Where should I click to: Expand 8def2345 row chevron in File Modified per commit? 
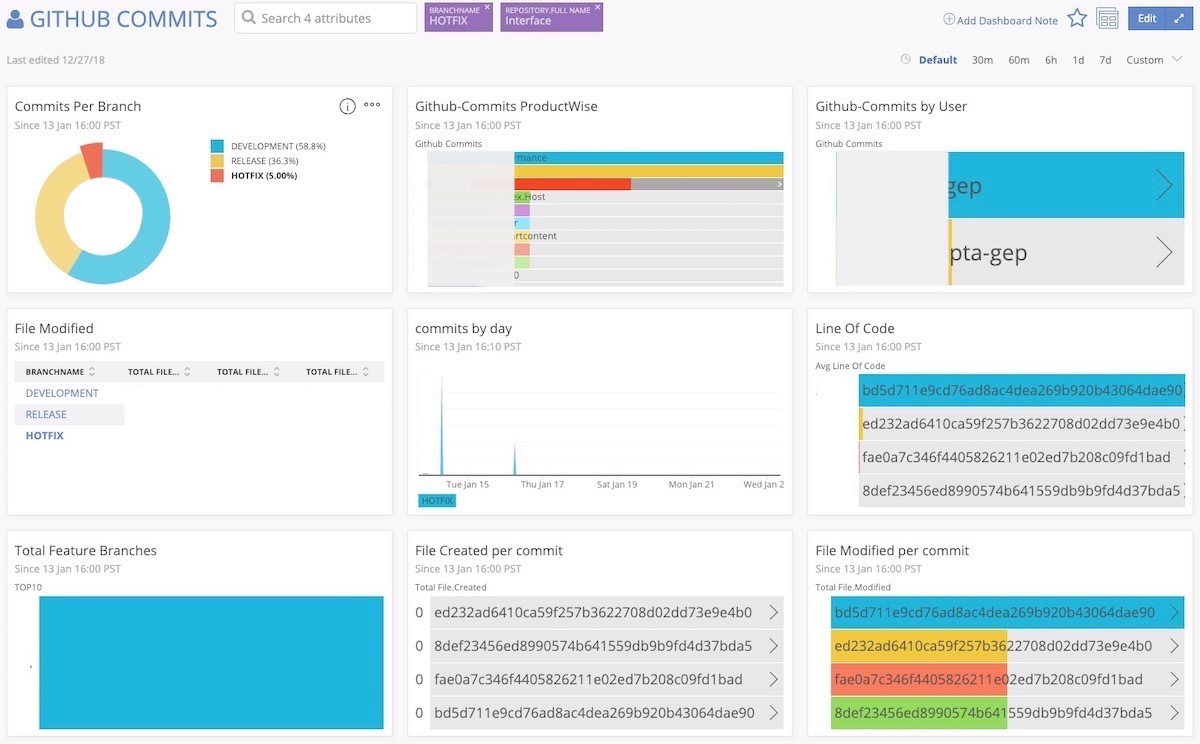pyautogui.click(x=1174, y=713)
